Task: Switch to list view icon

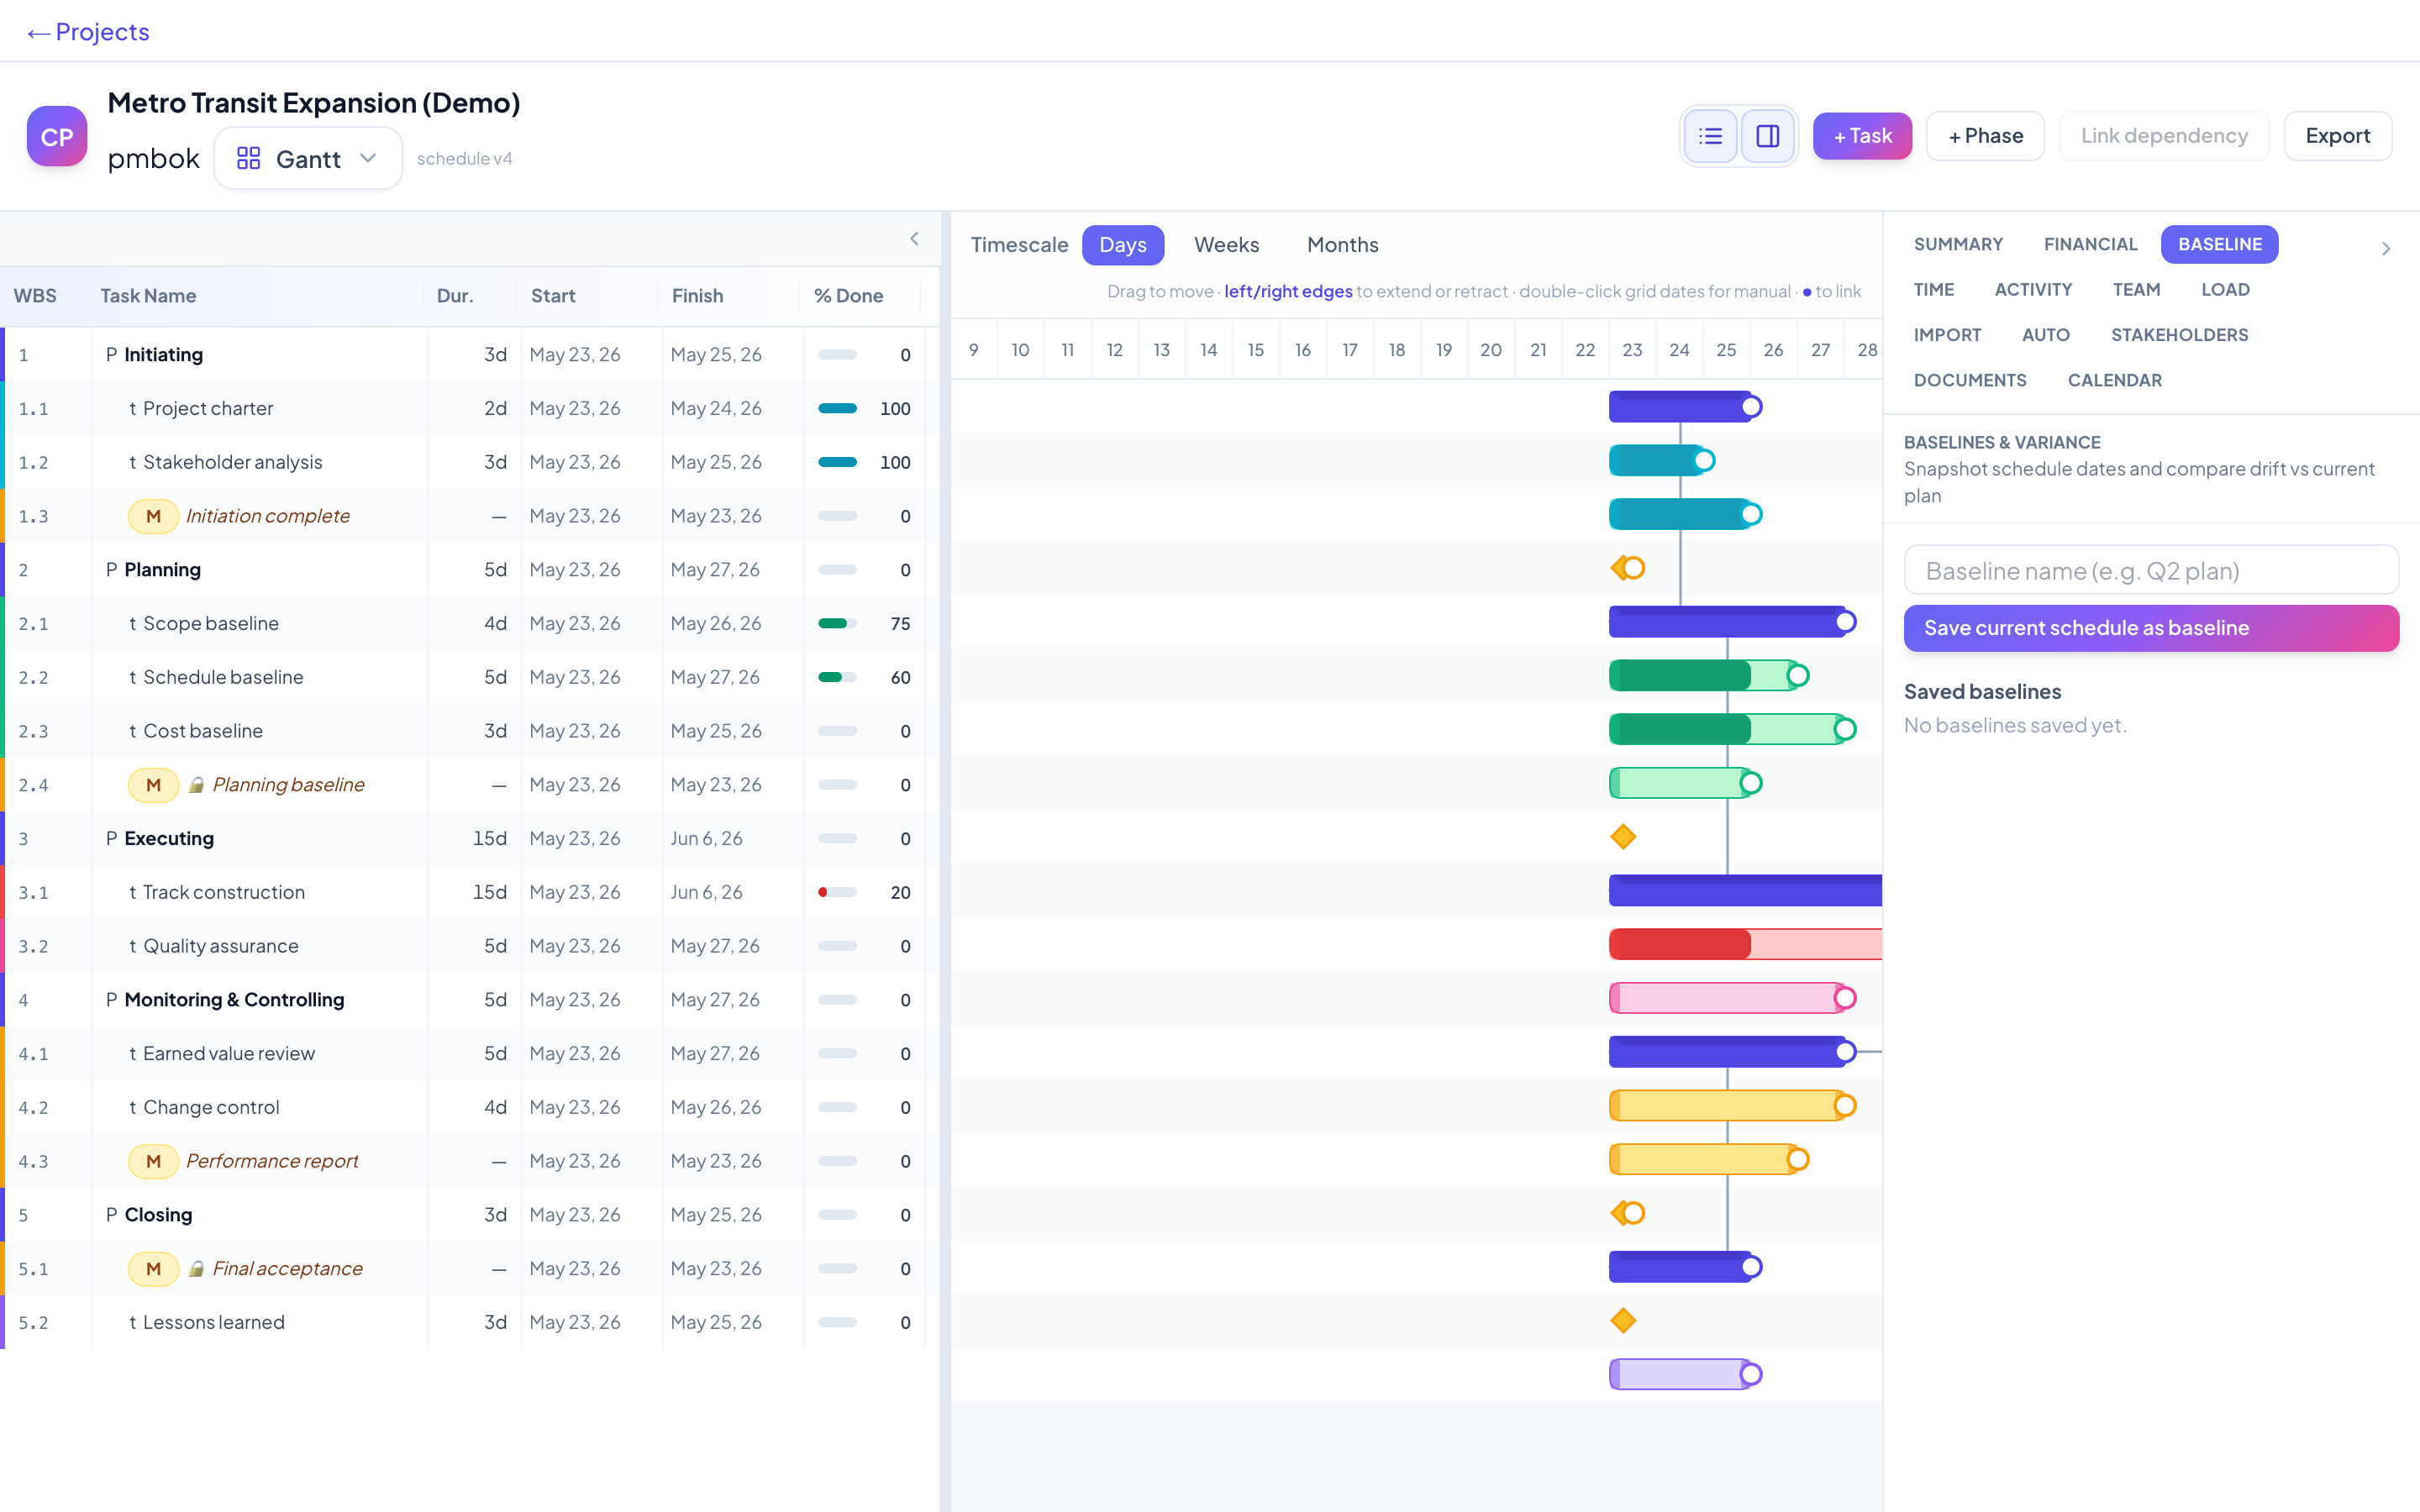Action: [1710, 136]
